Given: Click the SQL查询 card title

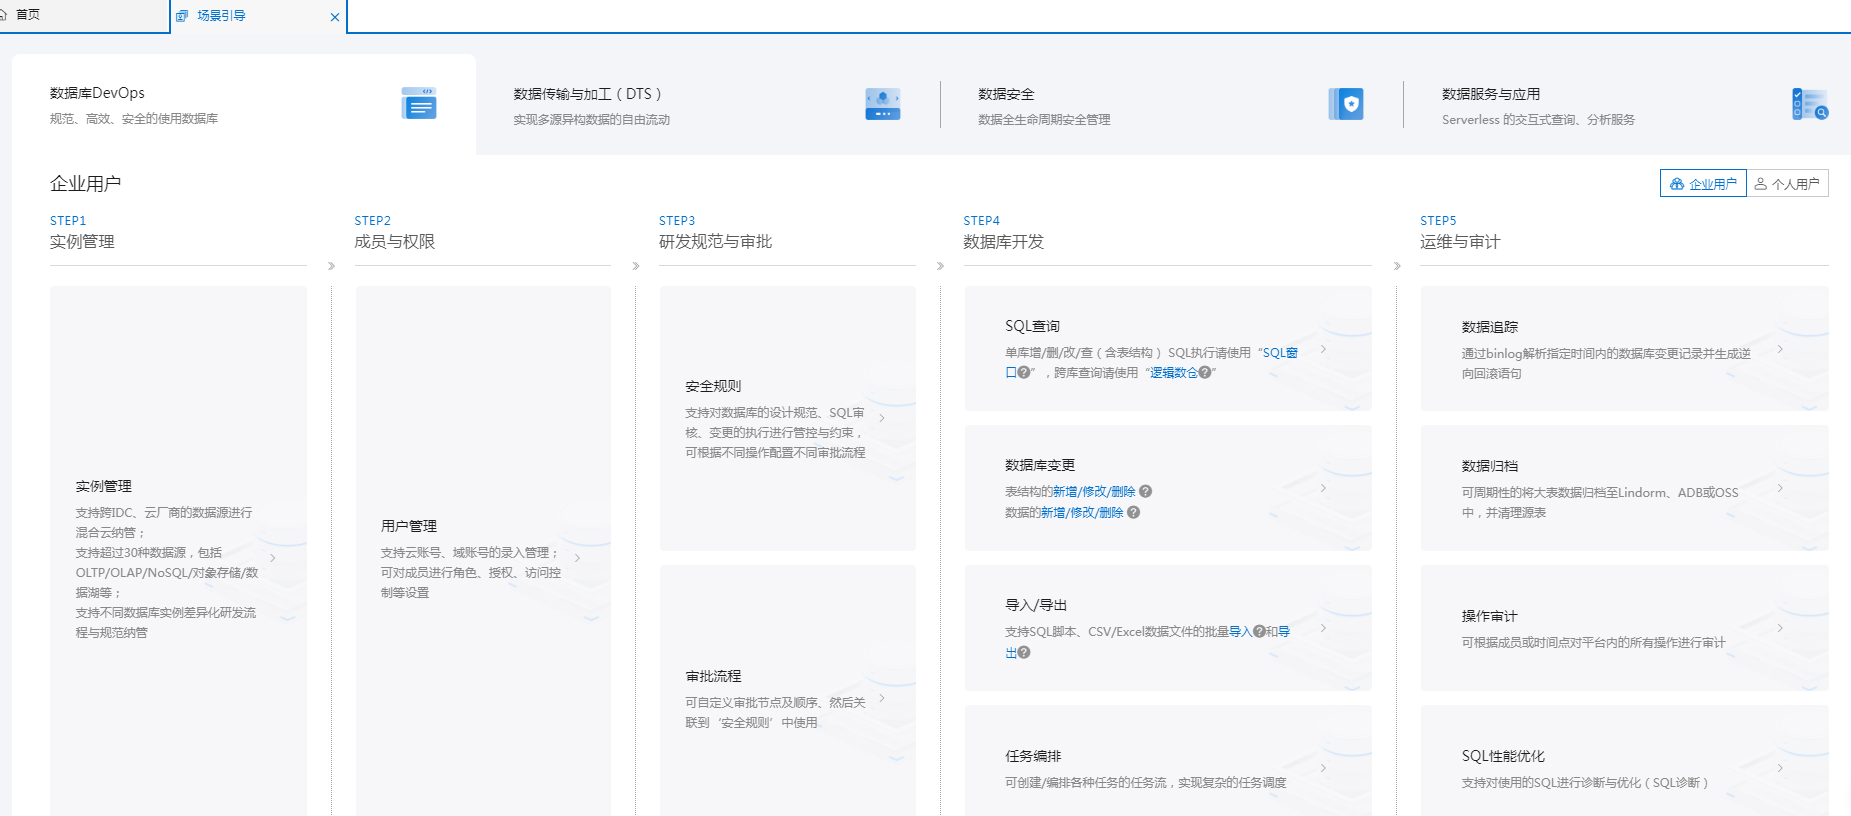Looking at the screenshot, I should (x=1032, y=326).
